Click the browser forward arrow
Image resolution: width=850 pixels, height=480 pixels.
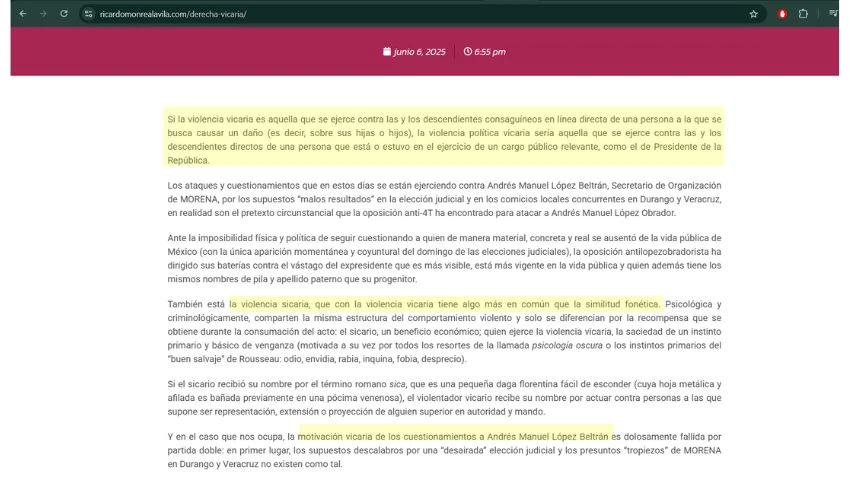(44, 14)
